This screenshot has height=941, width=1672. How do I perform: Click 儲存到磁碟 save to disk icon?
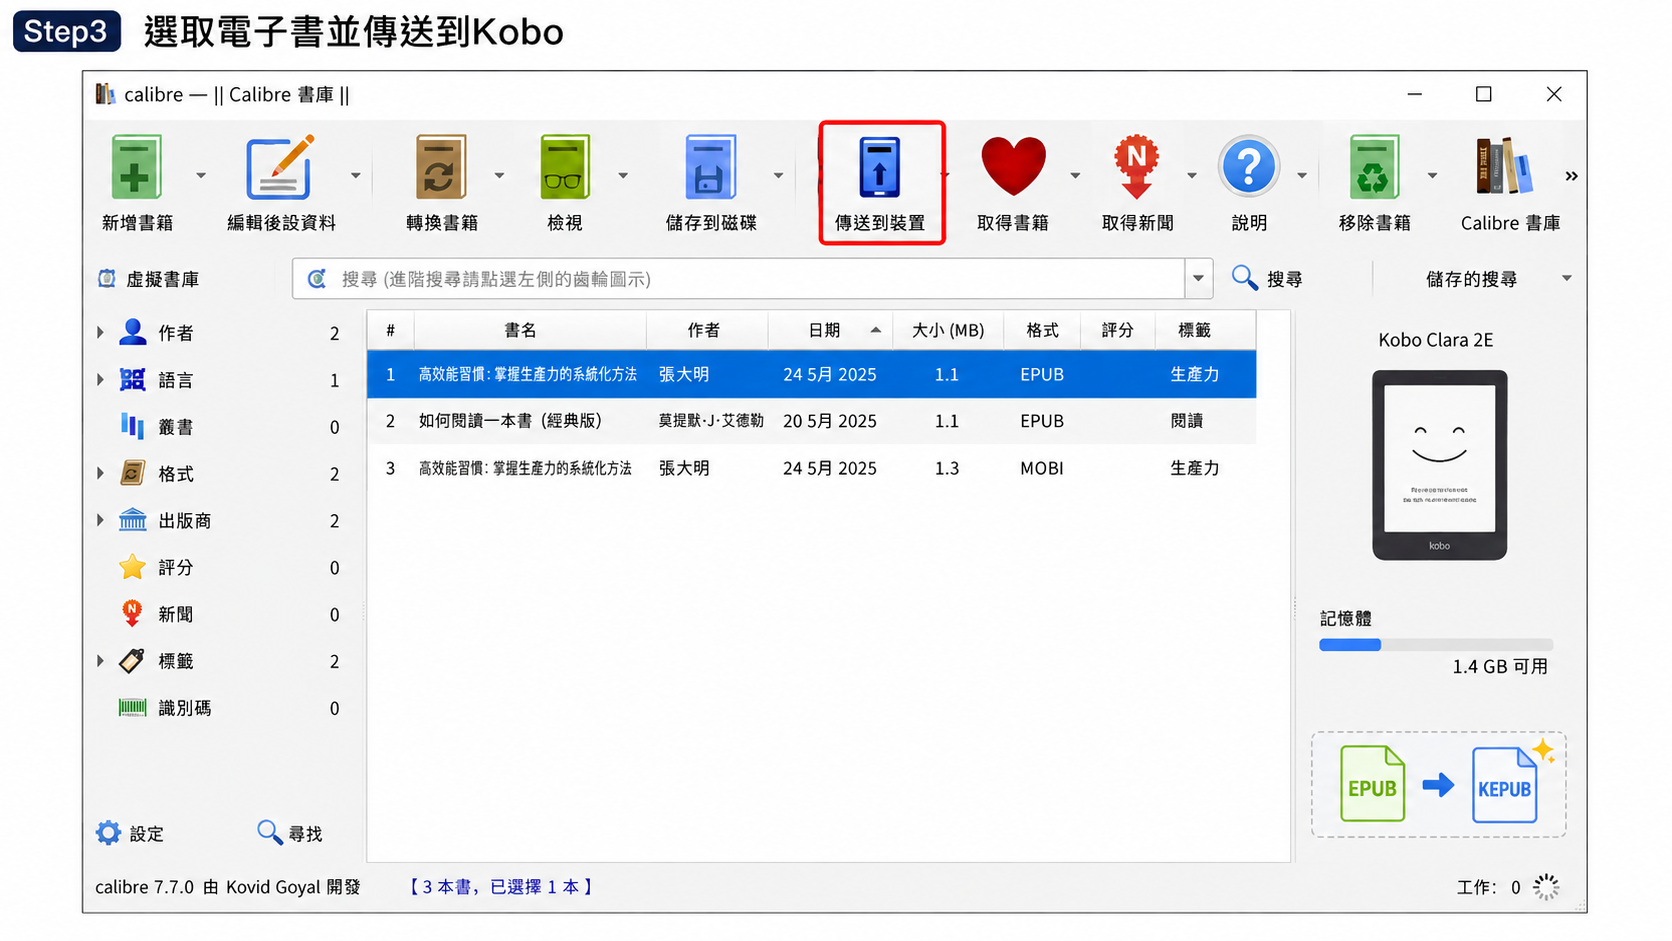point(710,168)
